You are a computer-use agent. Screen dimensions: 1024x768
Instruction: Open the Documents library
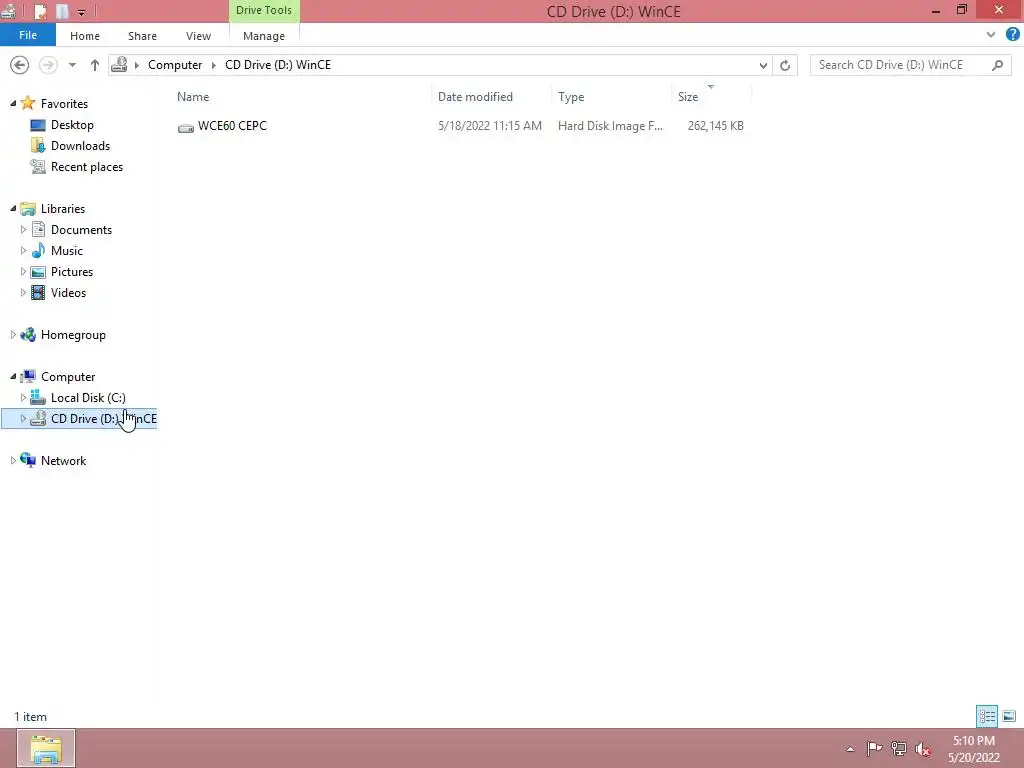coord(81,229)
